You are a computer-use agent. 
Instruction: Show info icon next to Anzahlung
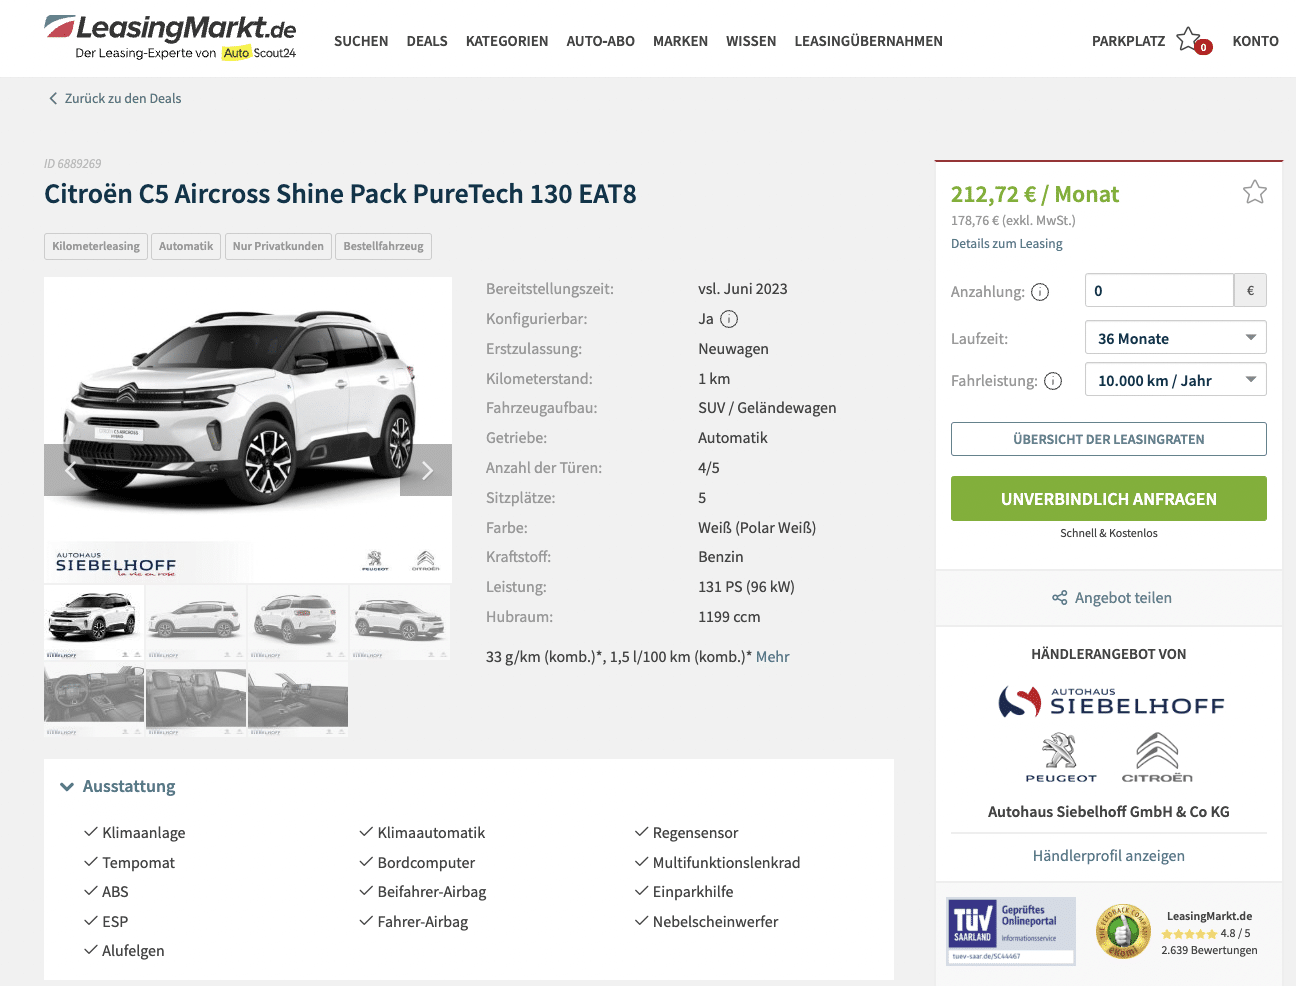pos(1040,292)
